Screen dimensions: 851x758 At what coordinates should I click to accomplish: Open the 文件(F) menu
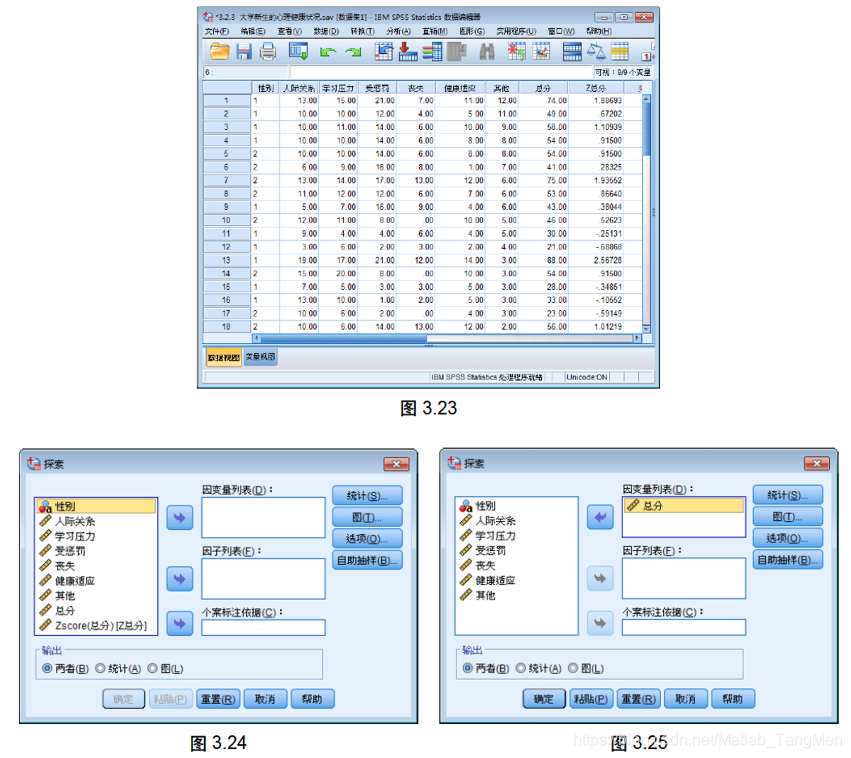click(217, 31)
